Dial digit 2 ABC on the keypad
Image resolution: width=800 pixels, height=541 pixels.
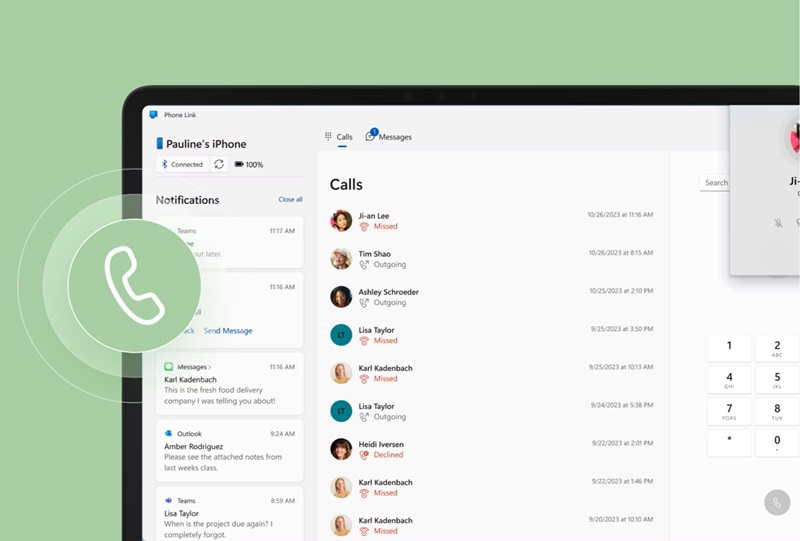[777, 348]
